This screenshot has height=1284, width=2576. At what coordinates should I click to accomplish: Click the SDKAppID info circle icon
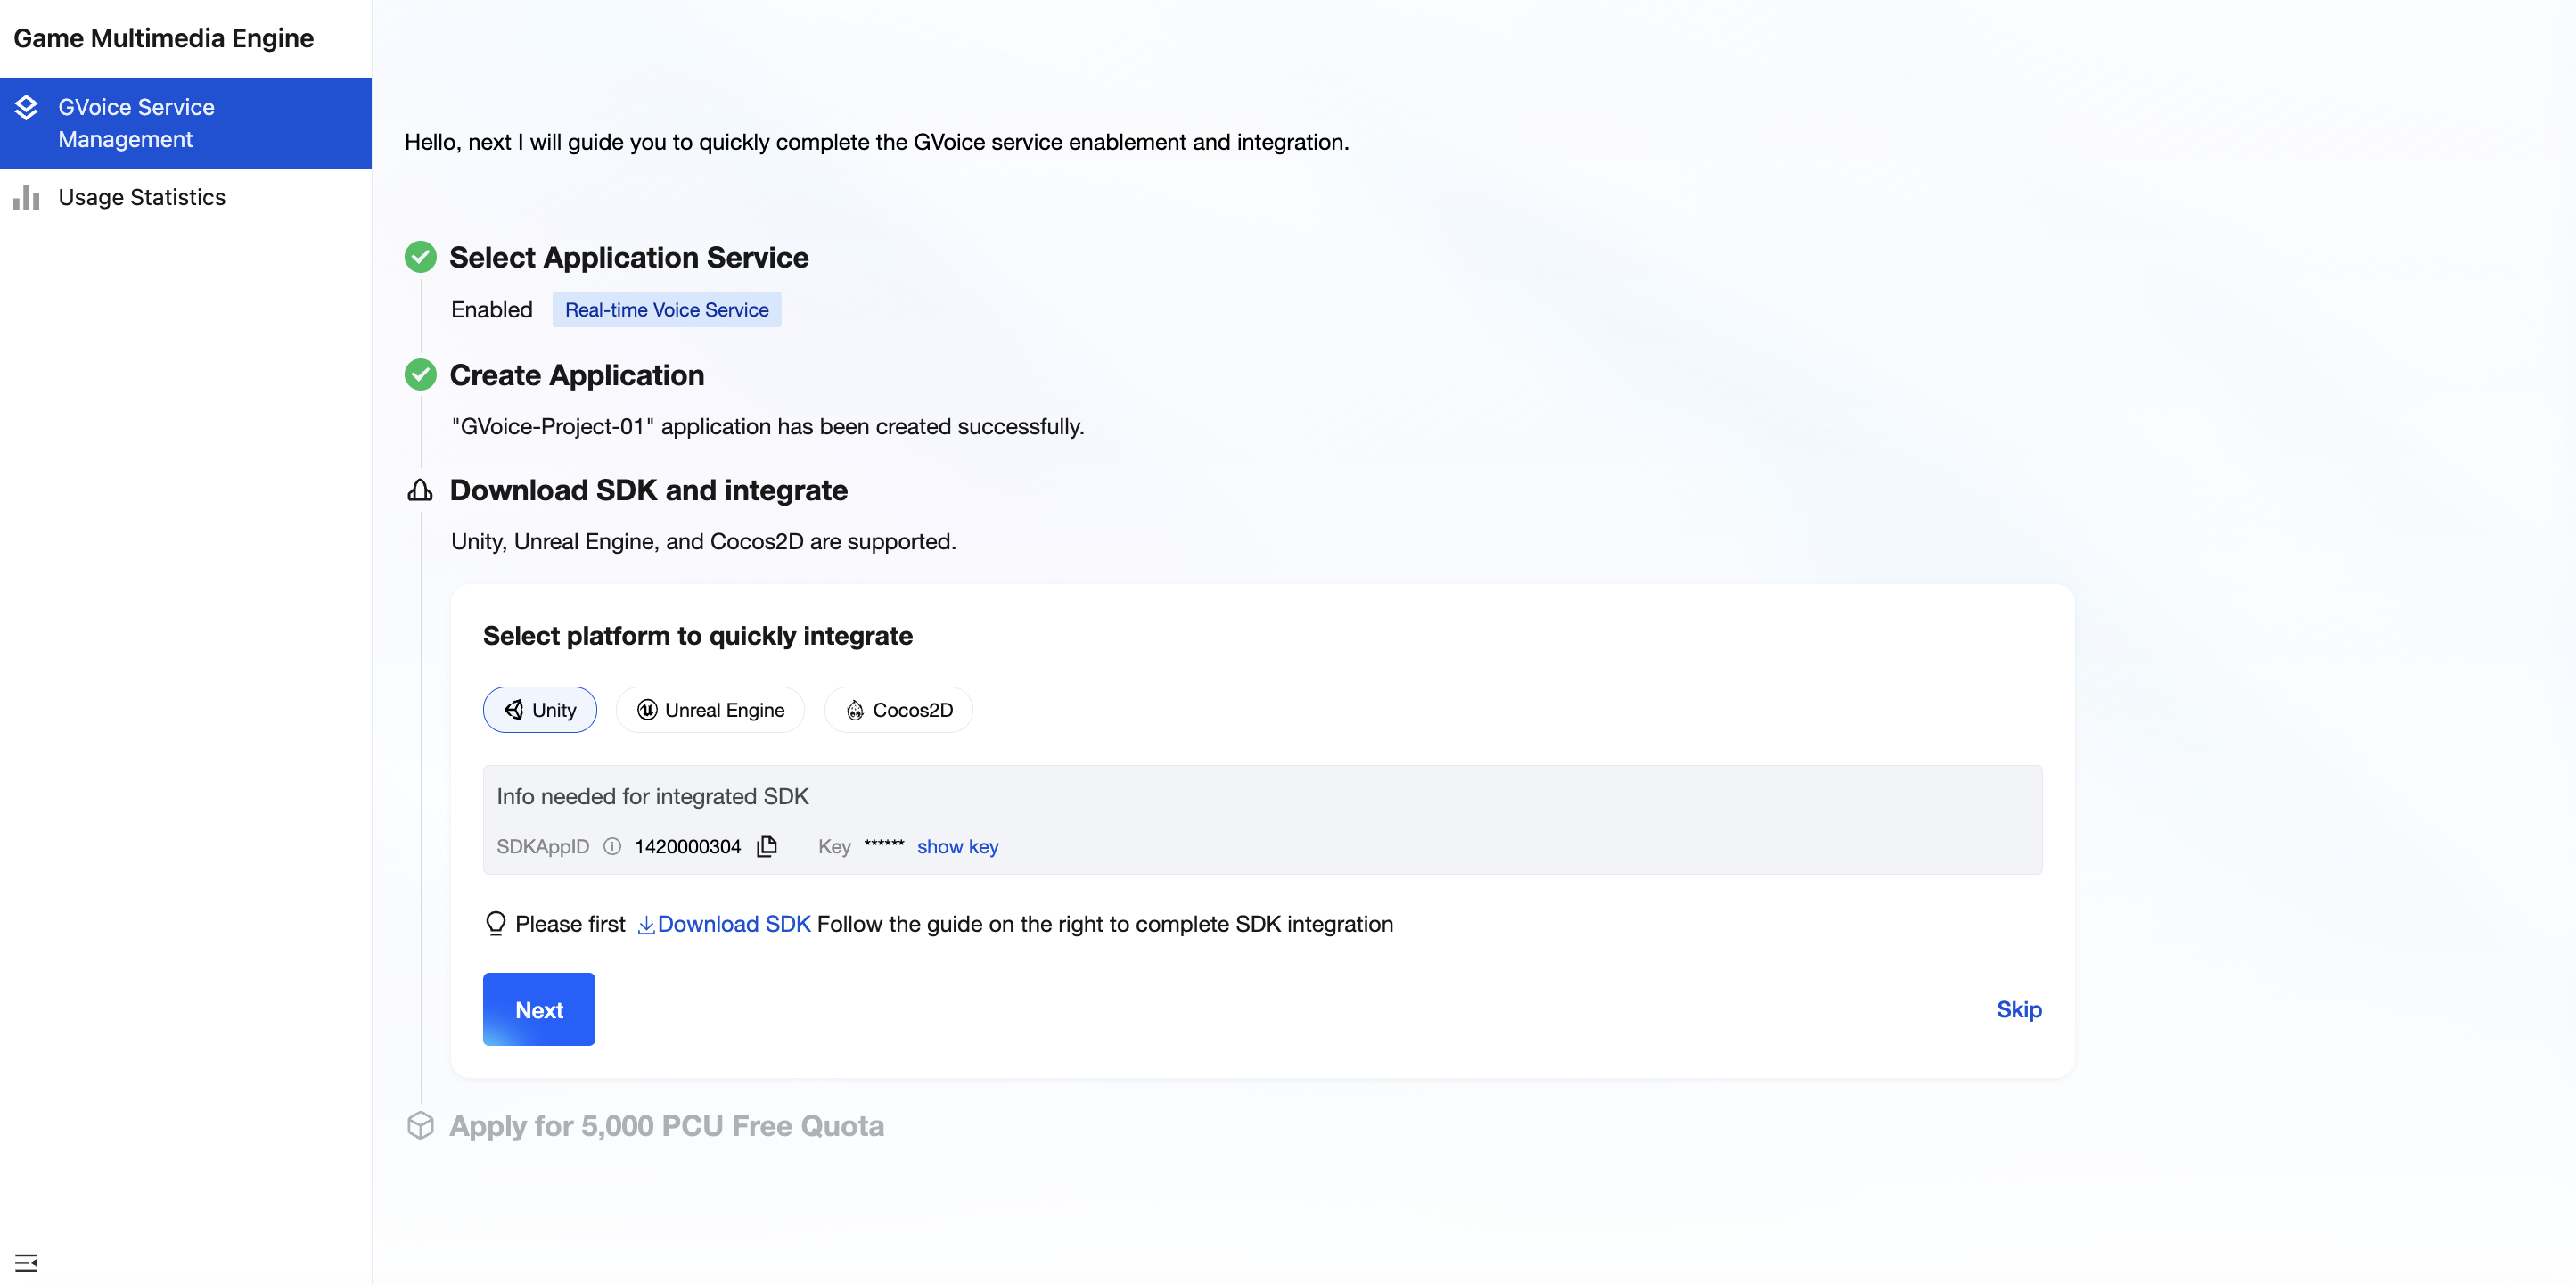click(612, 846)
